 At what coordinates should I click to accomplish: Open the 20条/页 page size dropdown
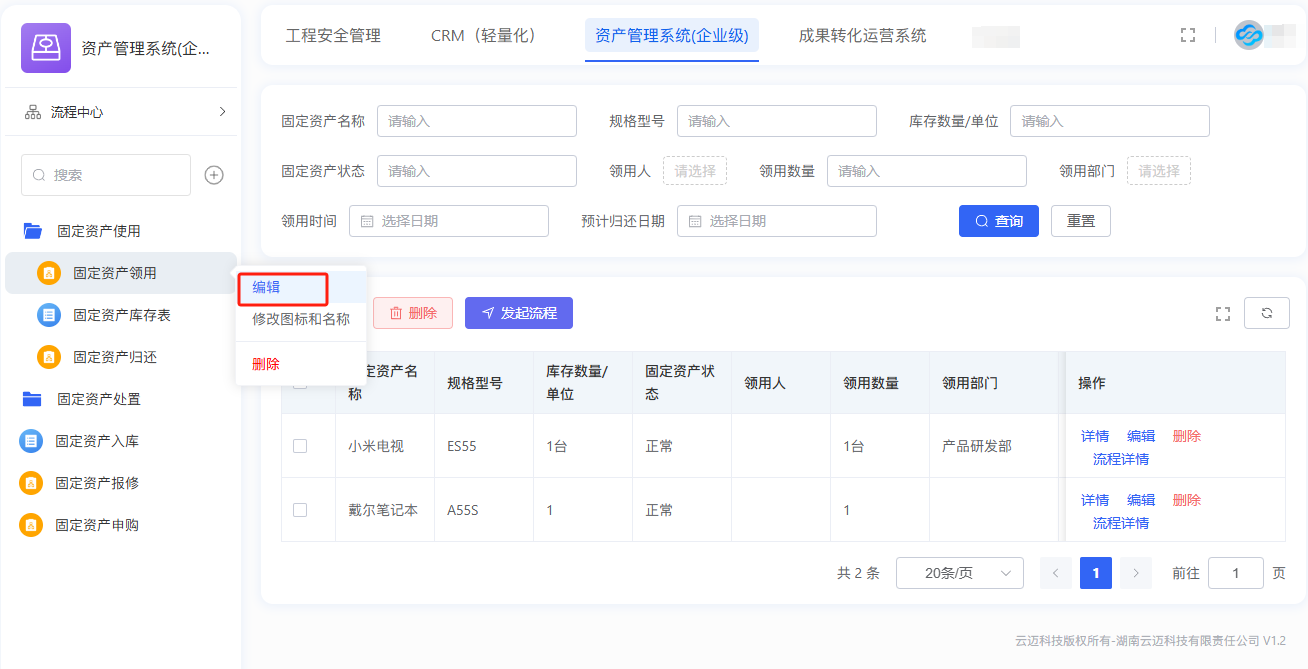959,573
